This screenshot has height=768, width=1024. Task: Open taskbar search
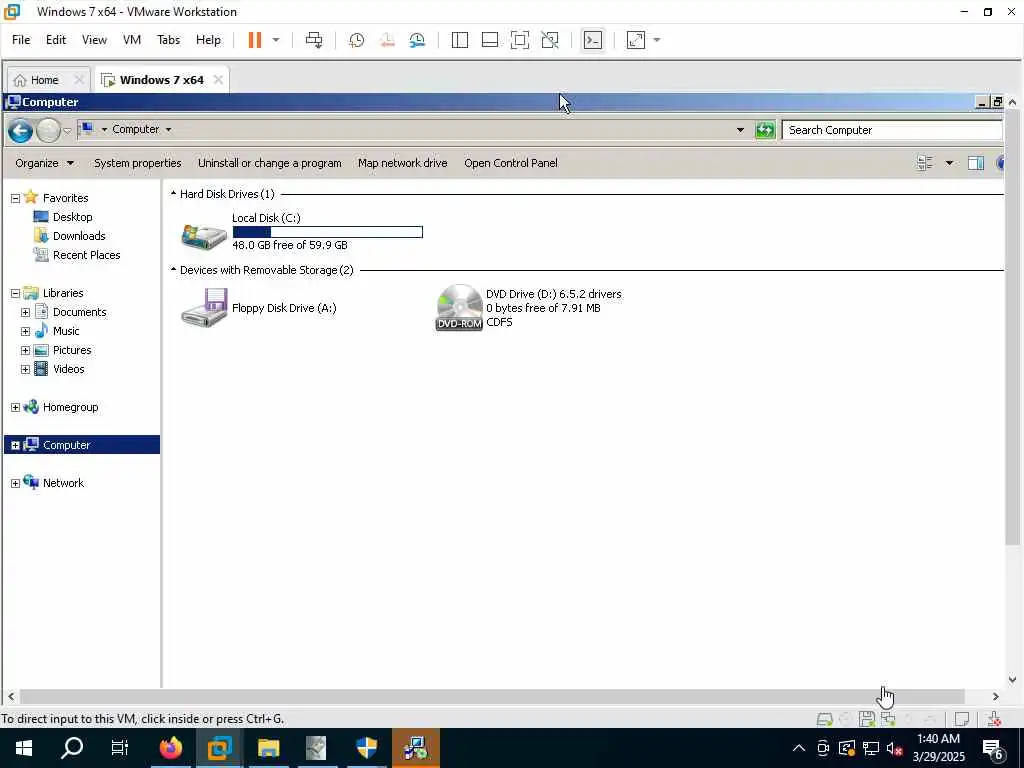pos(72,748)
